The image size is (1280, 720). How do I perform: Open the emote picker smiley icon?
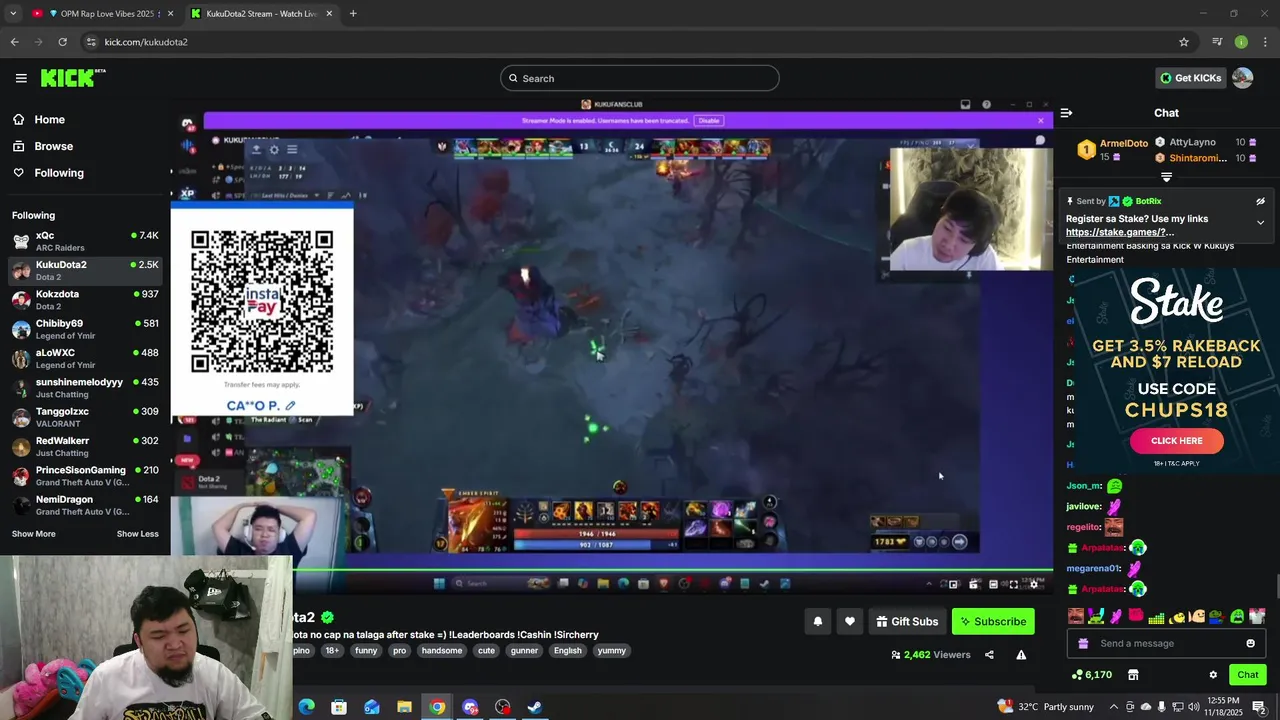point(1250,643)
